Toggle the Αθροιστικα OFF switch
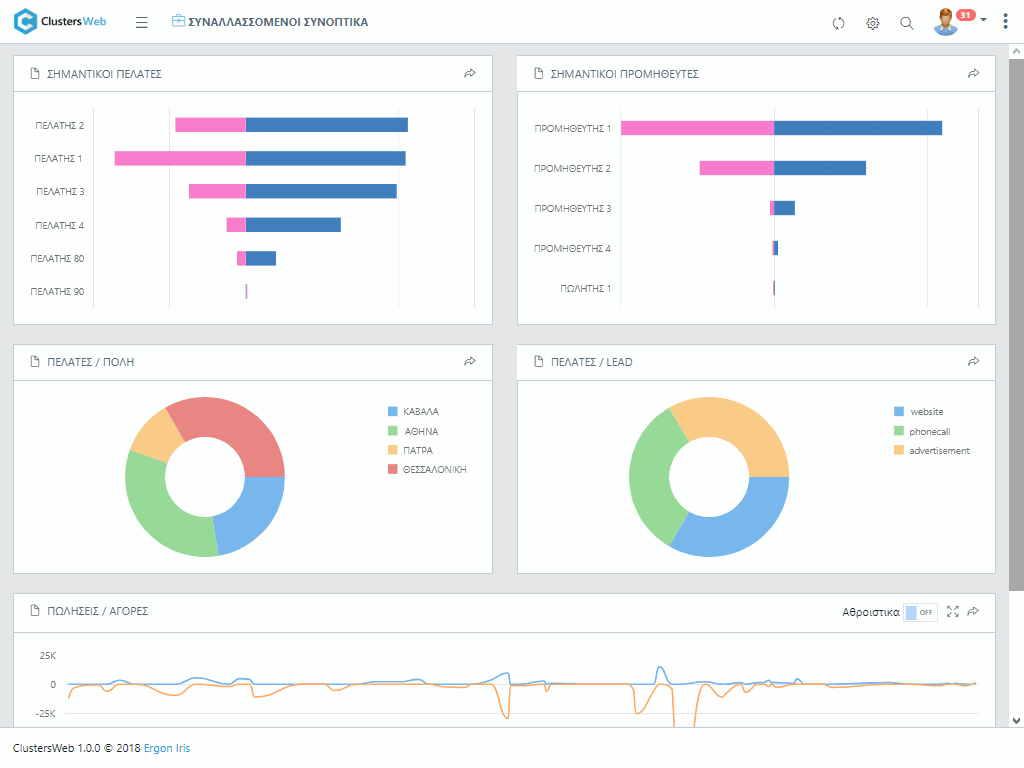 [919, 612]
